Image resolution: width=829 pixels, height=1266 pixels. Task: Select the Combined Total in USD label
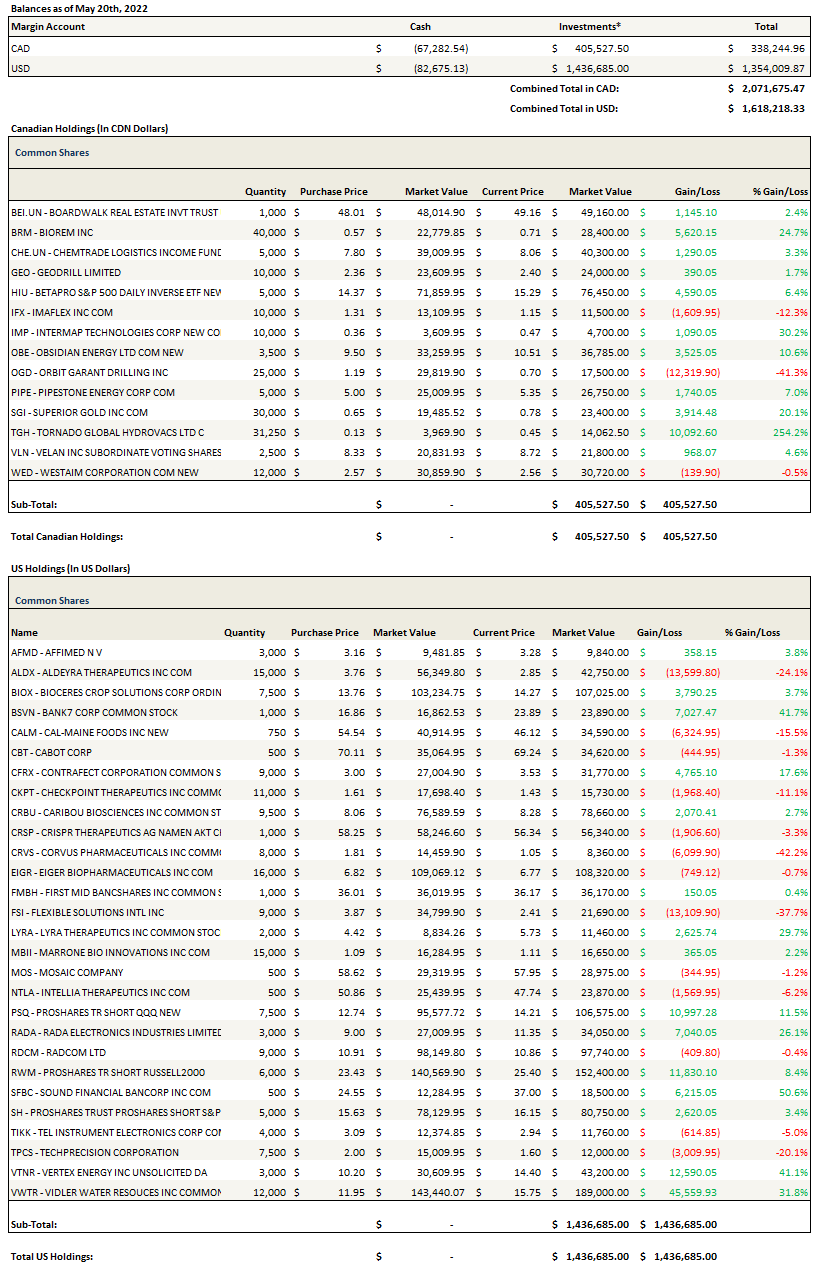[564, 108]
